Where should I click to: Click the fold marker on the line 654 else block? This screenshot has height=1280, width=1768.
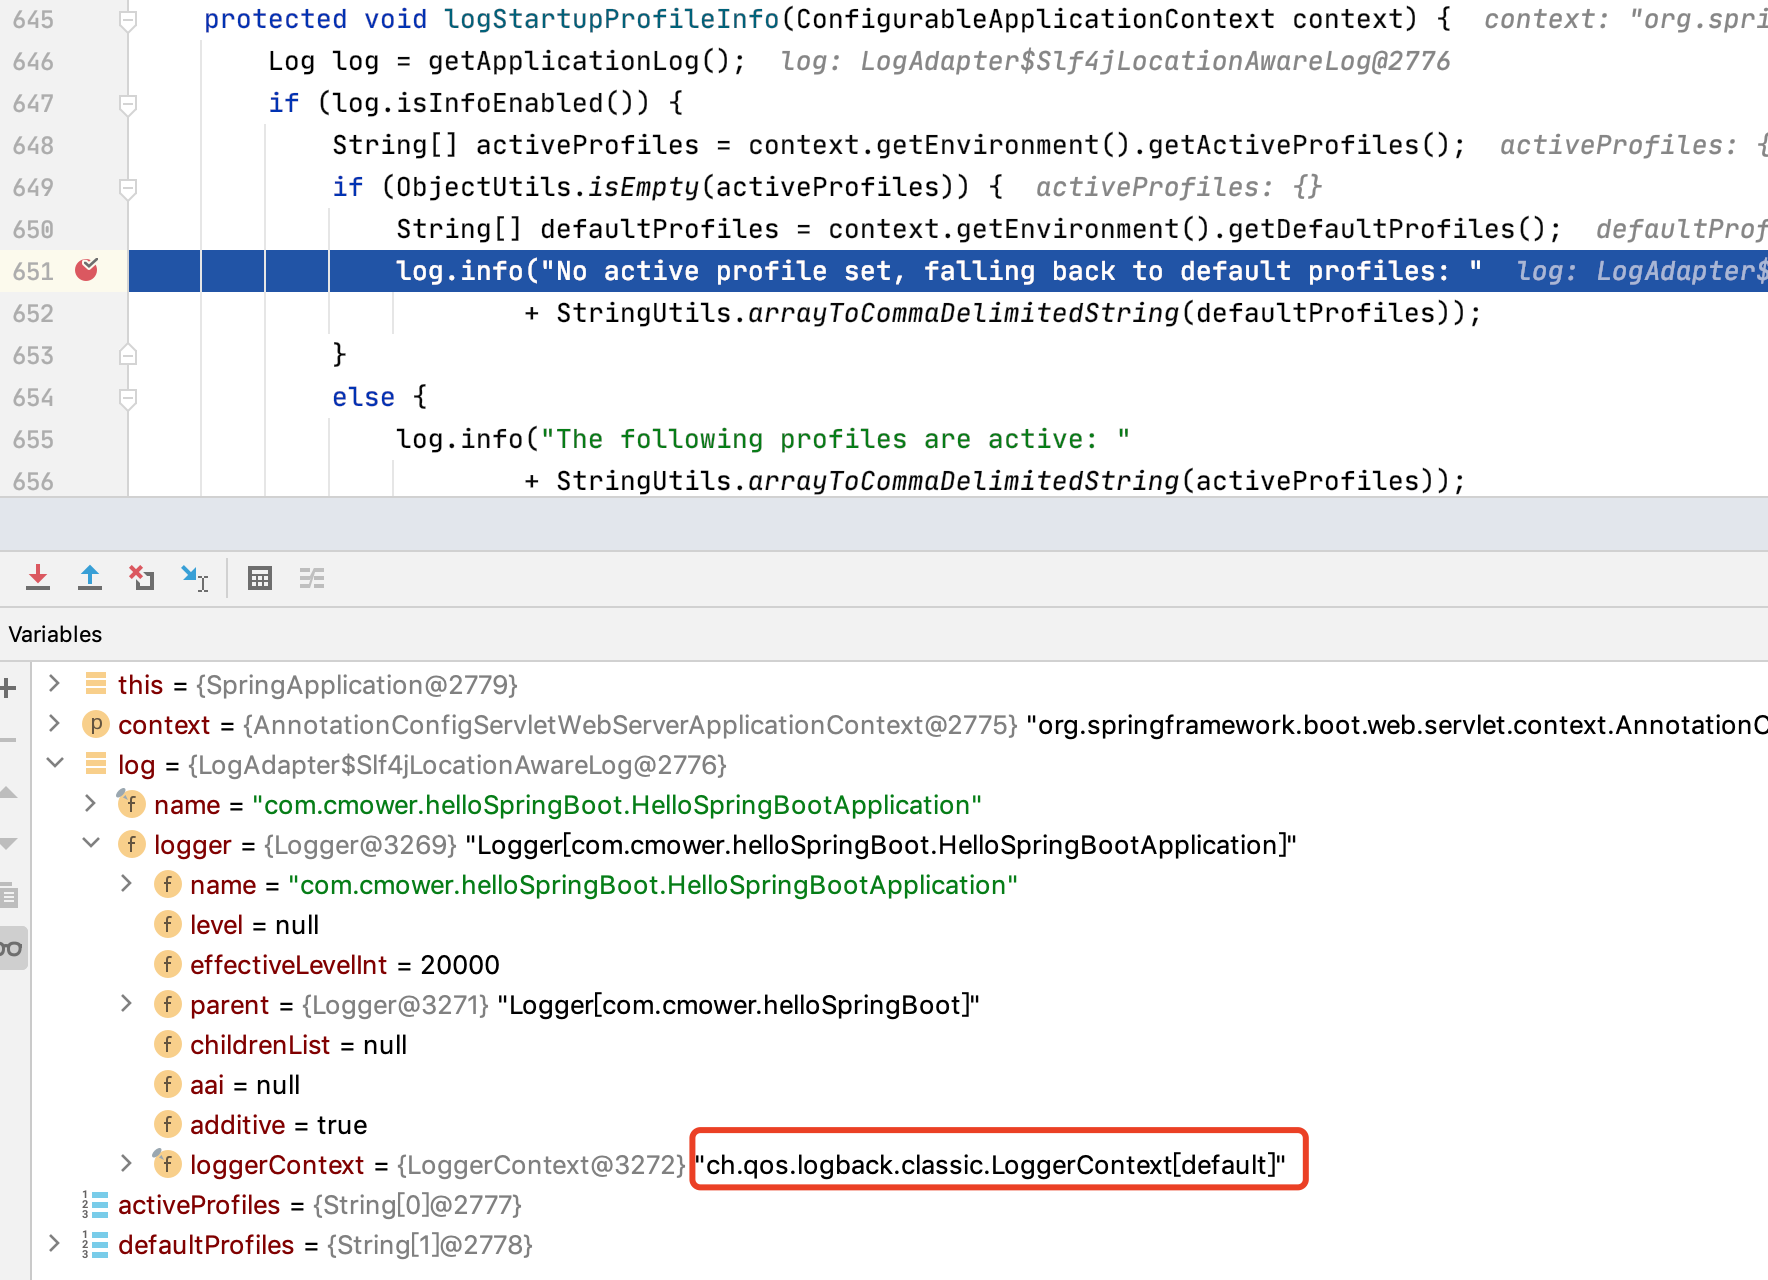(128, 398)
